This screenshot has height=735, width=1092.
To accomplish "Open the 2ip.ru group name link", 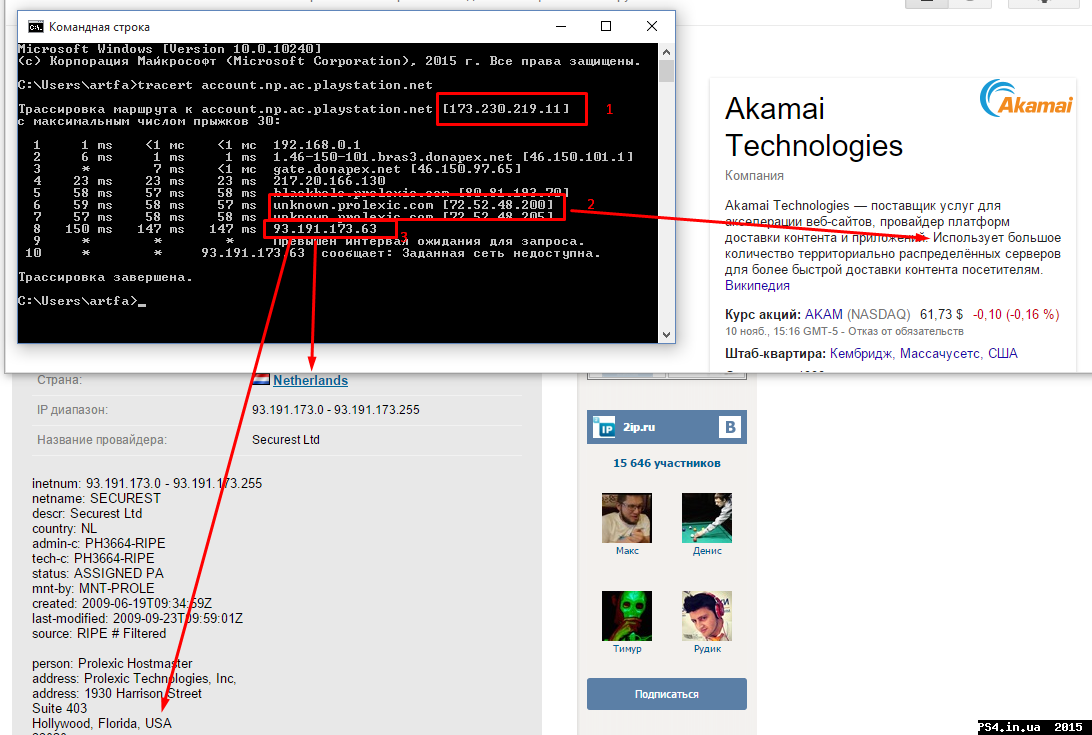I will (x=639, y=427).
